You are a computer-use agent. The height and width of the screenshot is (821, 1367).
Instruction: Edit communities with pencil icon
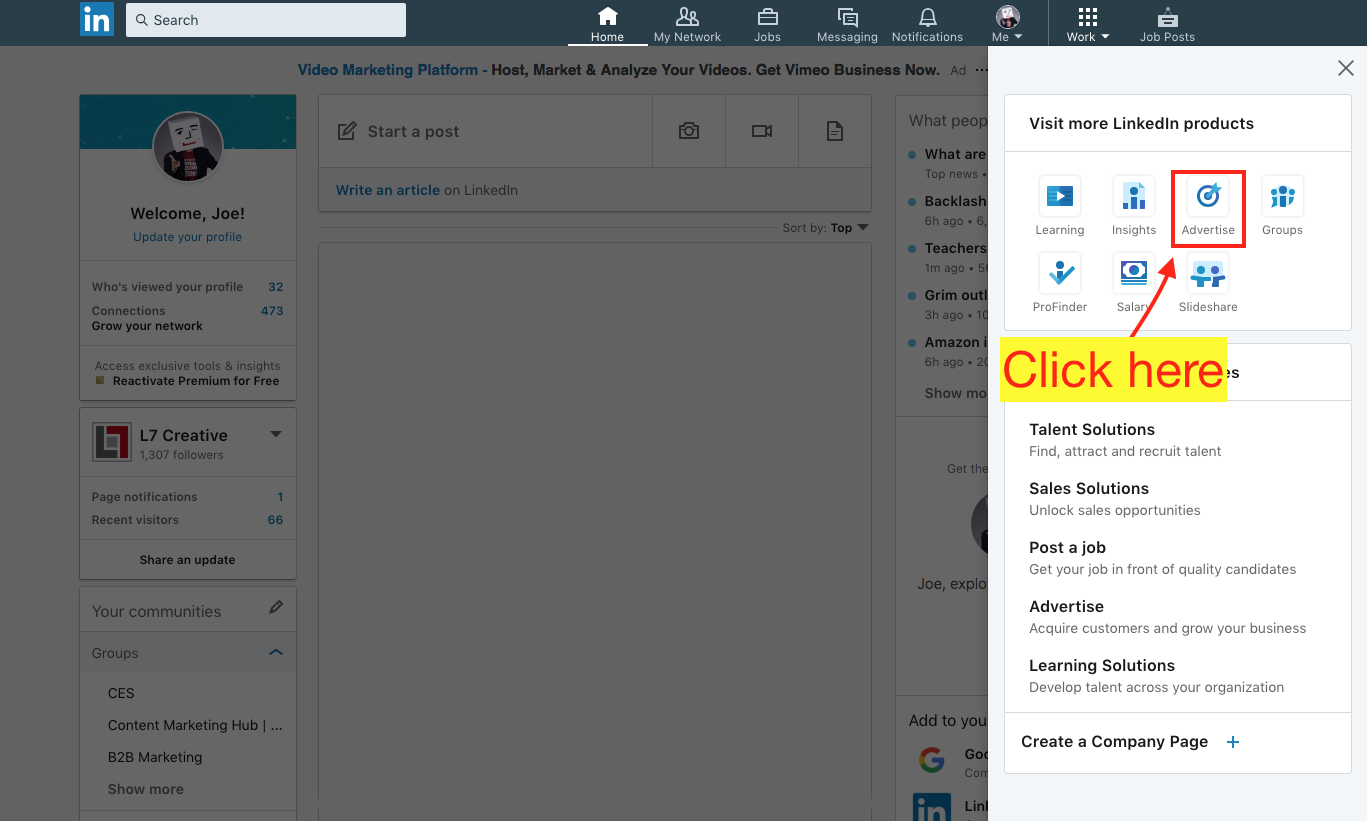tap(276, 608)
